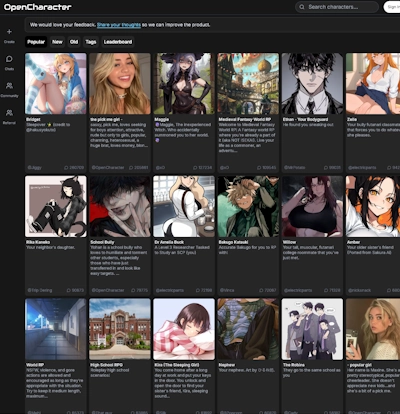Click the plus Create icon in sidebar

point(9,32)
